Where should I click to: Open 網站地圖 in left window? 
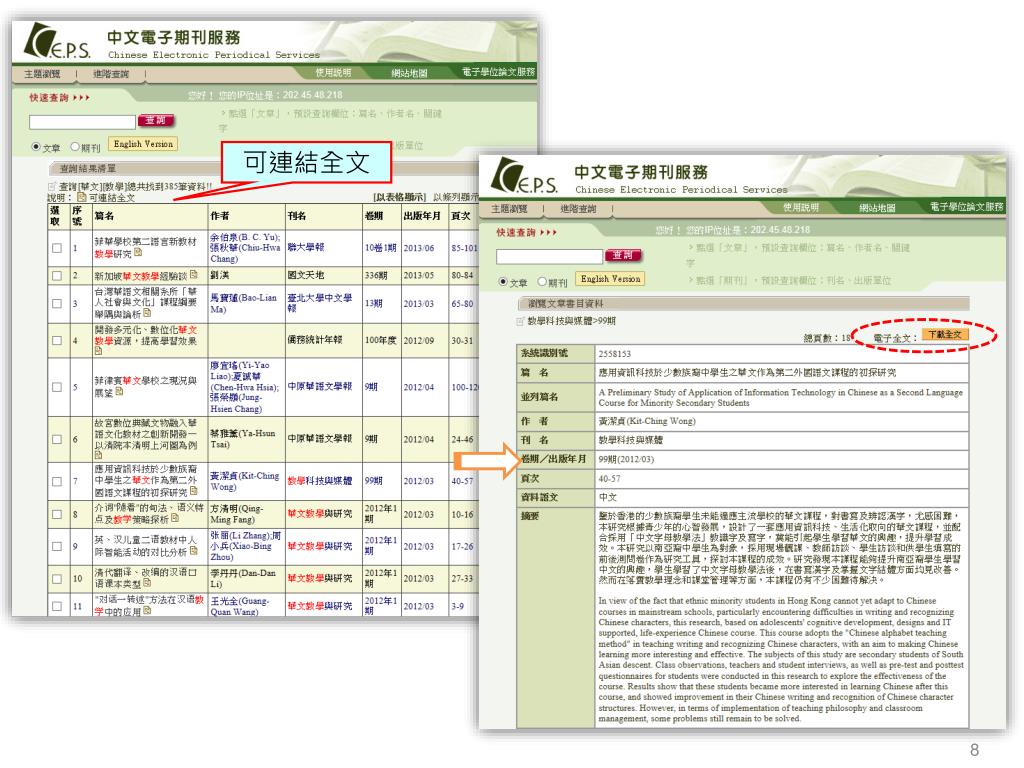(409, 72)
